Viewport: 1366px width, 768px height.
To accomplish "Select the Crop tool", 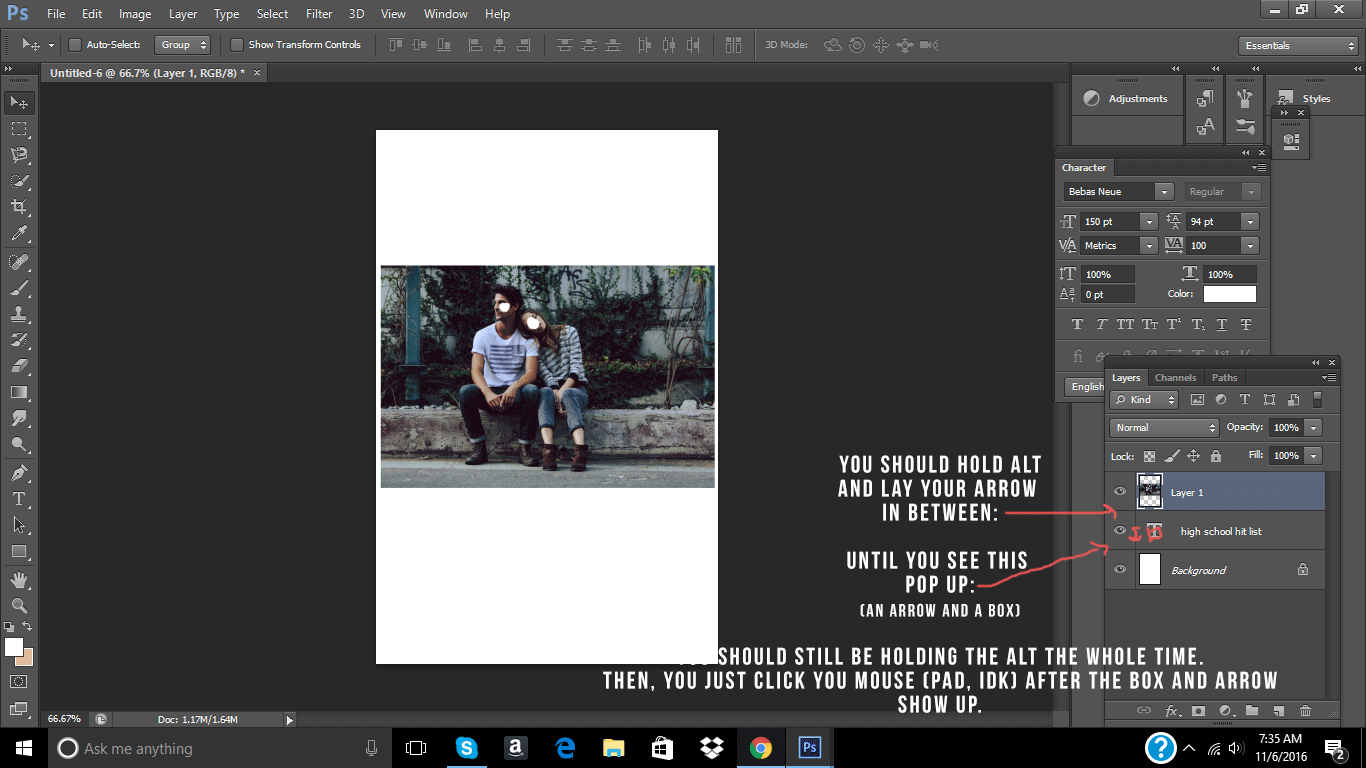I will [x=18, y=207].
